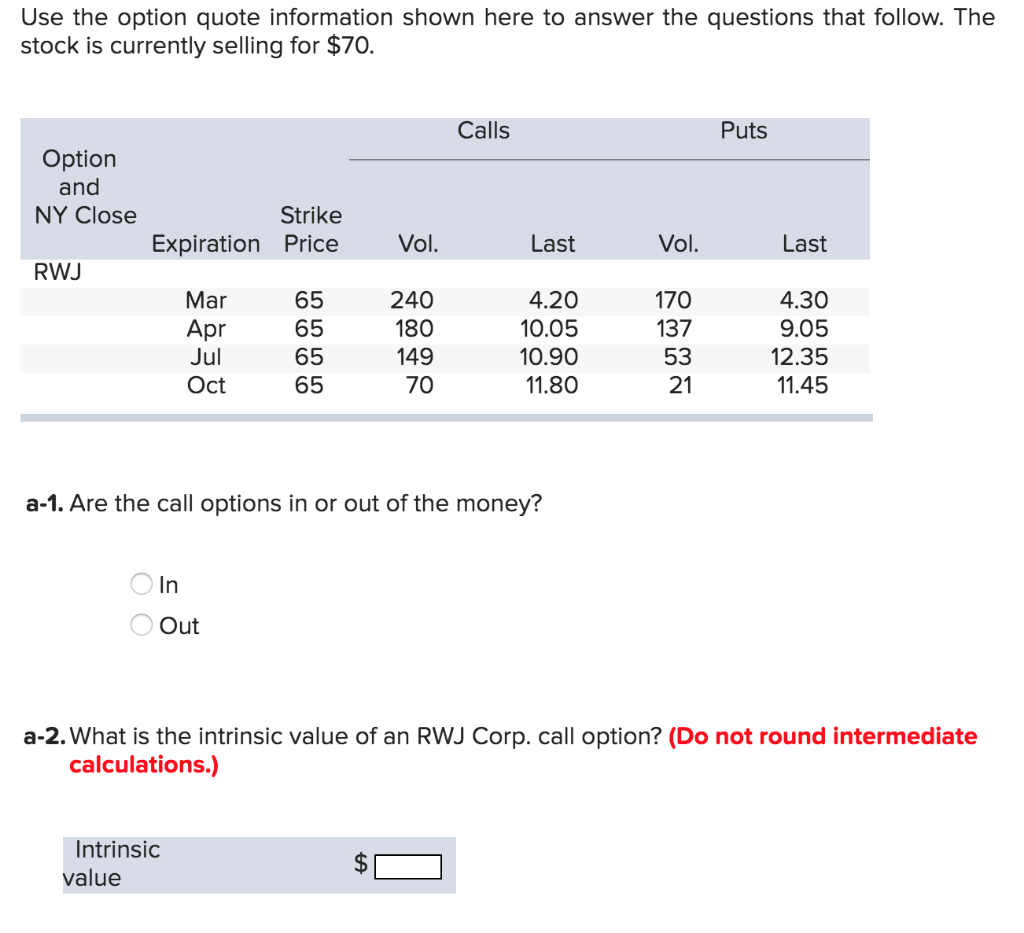Viewport: 1024px width, 933px height.
Task: Click the Puts column header
Action: pos(743,130)
